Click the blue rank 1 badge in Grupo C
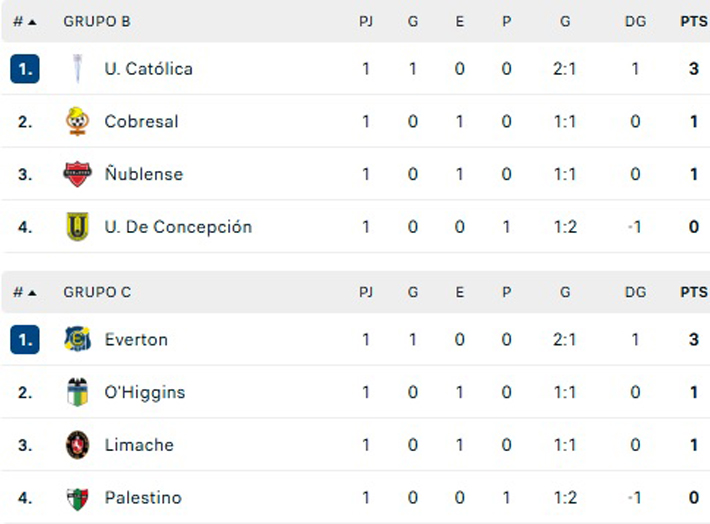 point(25,340)
